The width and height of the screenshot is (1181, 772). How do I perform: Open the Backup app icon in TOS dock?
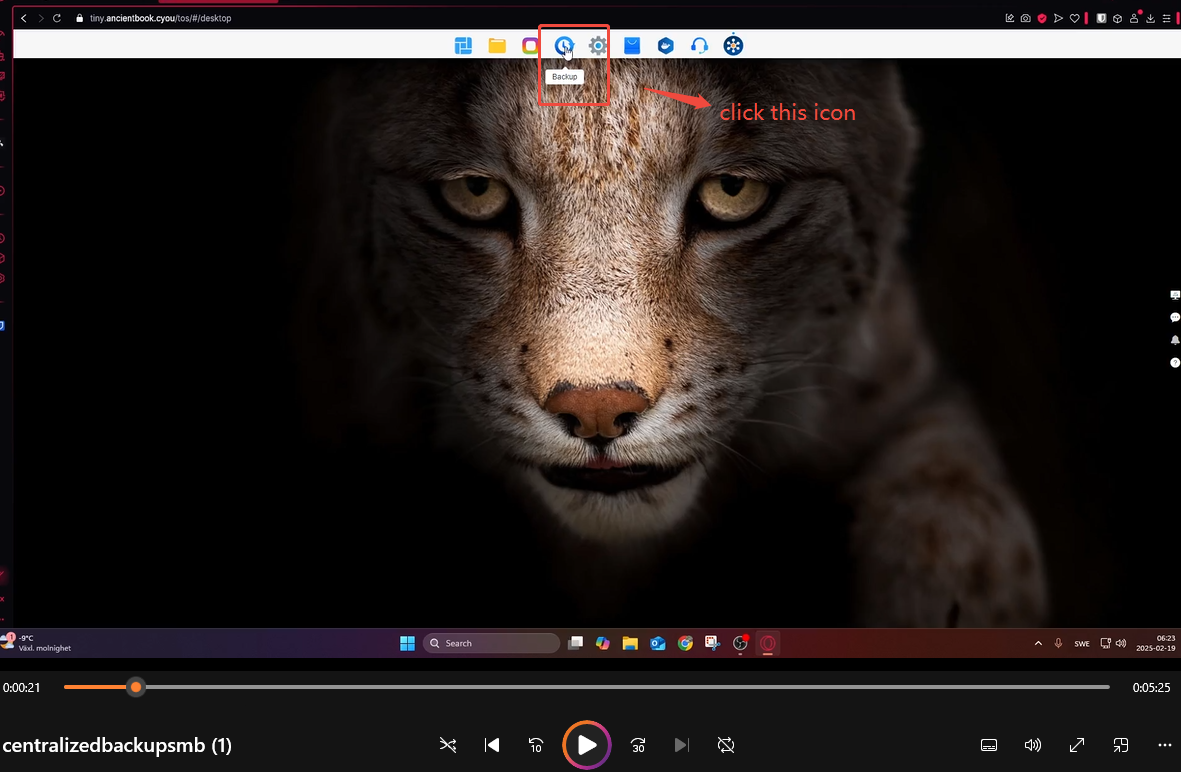pyautogui.click(x=563, y=46)
